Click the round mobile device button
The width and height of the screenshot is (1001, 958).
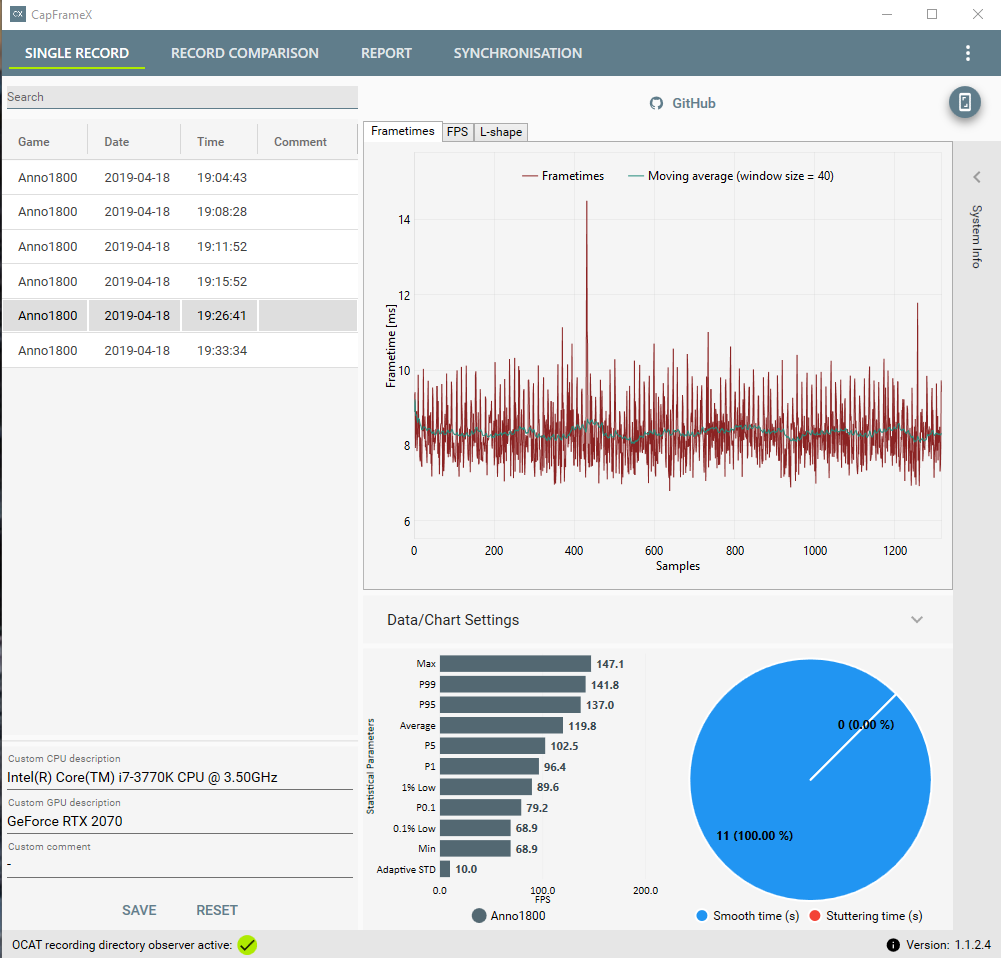coord(965,102)
